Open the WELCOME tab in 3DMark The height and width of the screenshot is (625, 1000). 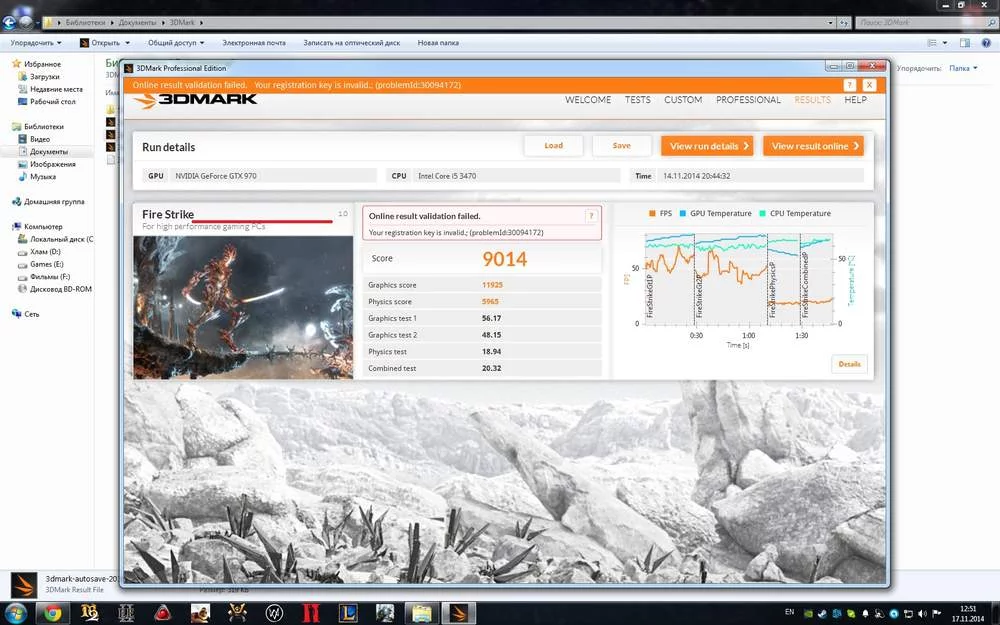coord(587,99)
